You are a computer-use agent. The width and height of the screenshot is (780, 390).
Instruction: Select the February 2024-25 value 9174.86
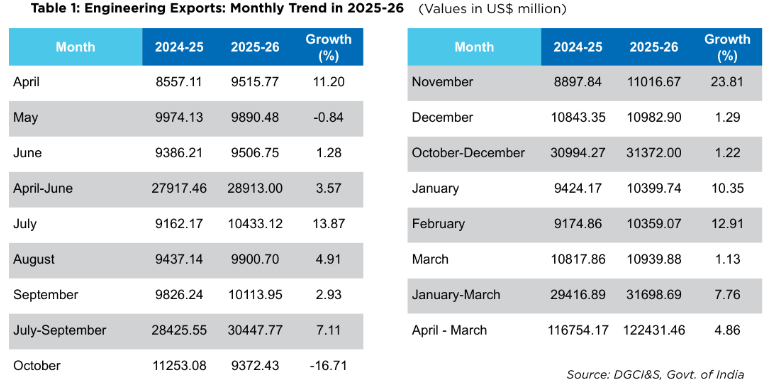[x=578, y=224]
